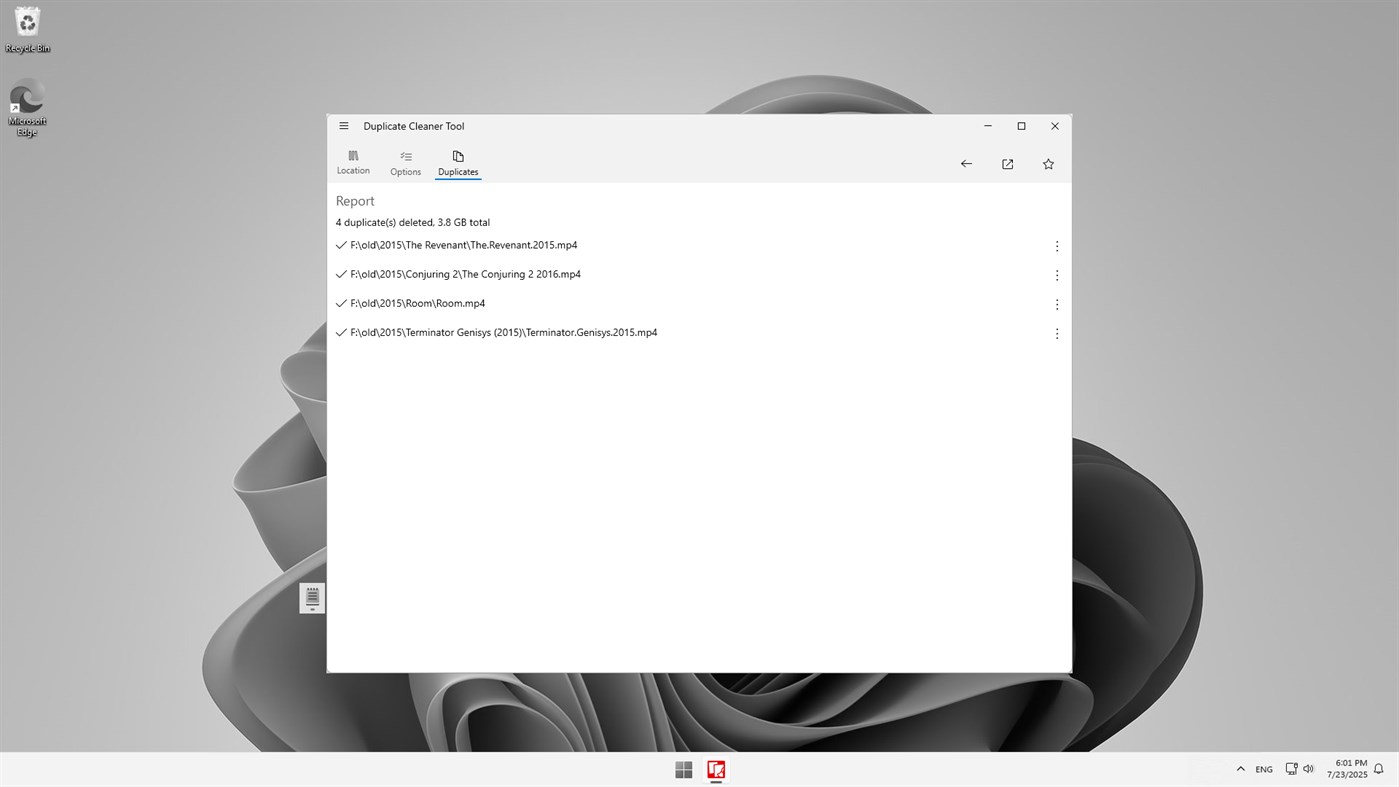Expand hidden icons in the system tray
The width and height of the screenshot is (1399, 787).
[x=1240, y=768]
